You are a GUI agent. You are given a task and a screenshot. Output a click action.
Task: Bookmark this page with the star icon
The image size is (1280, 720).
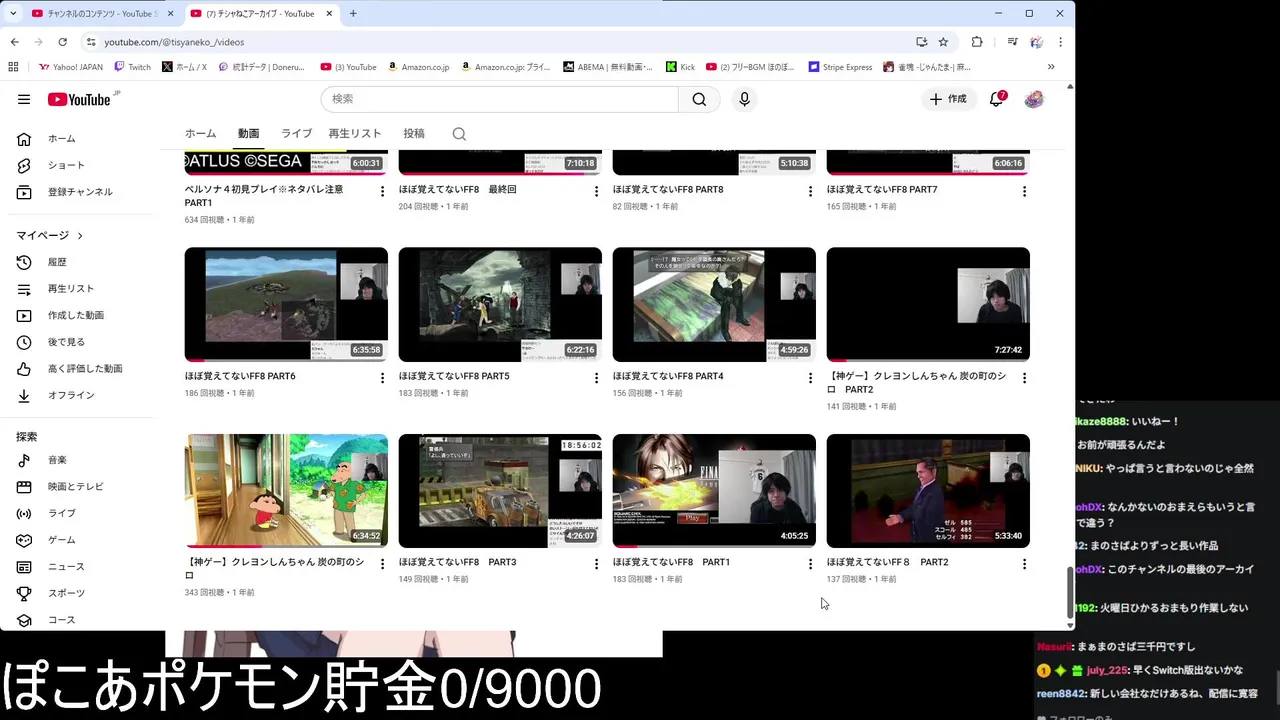click(x=943, y=42)
